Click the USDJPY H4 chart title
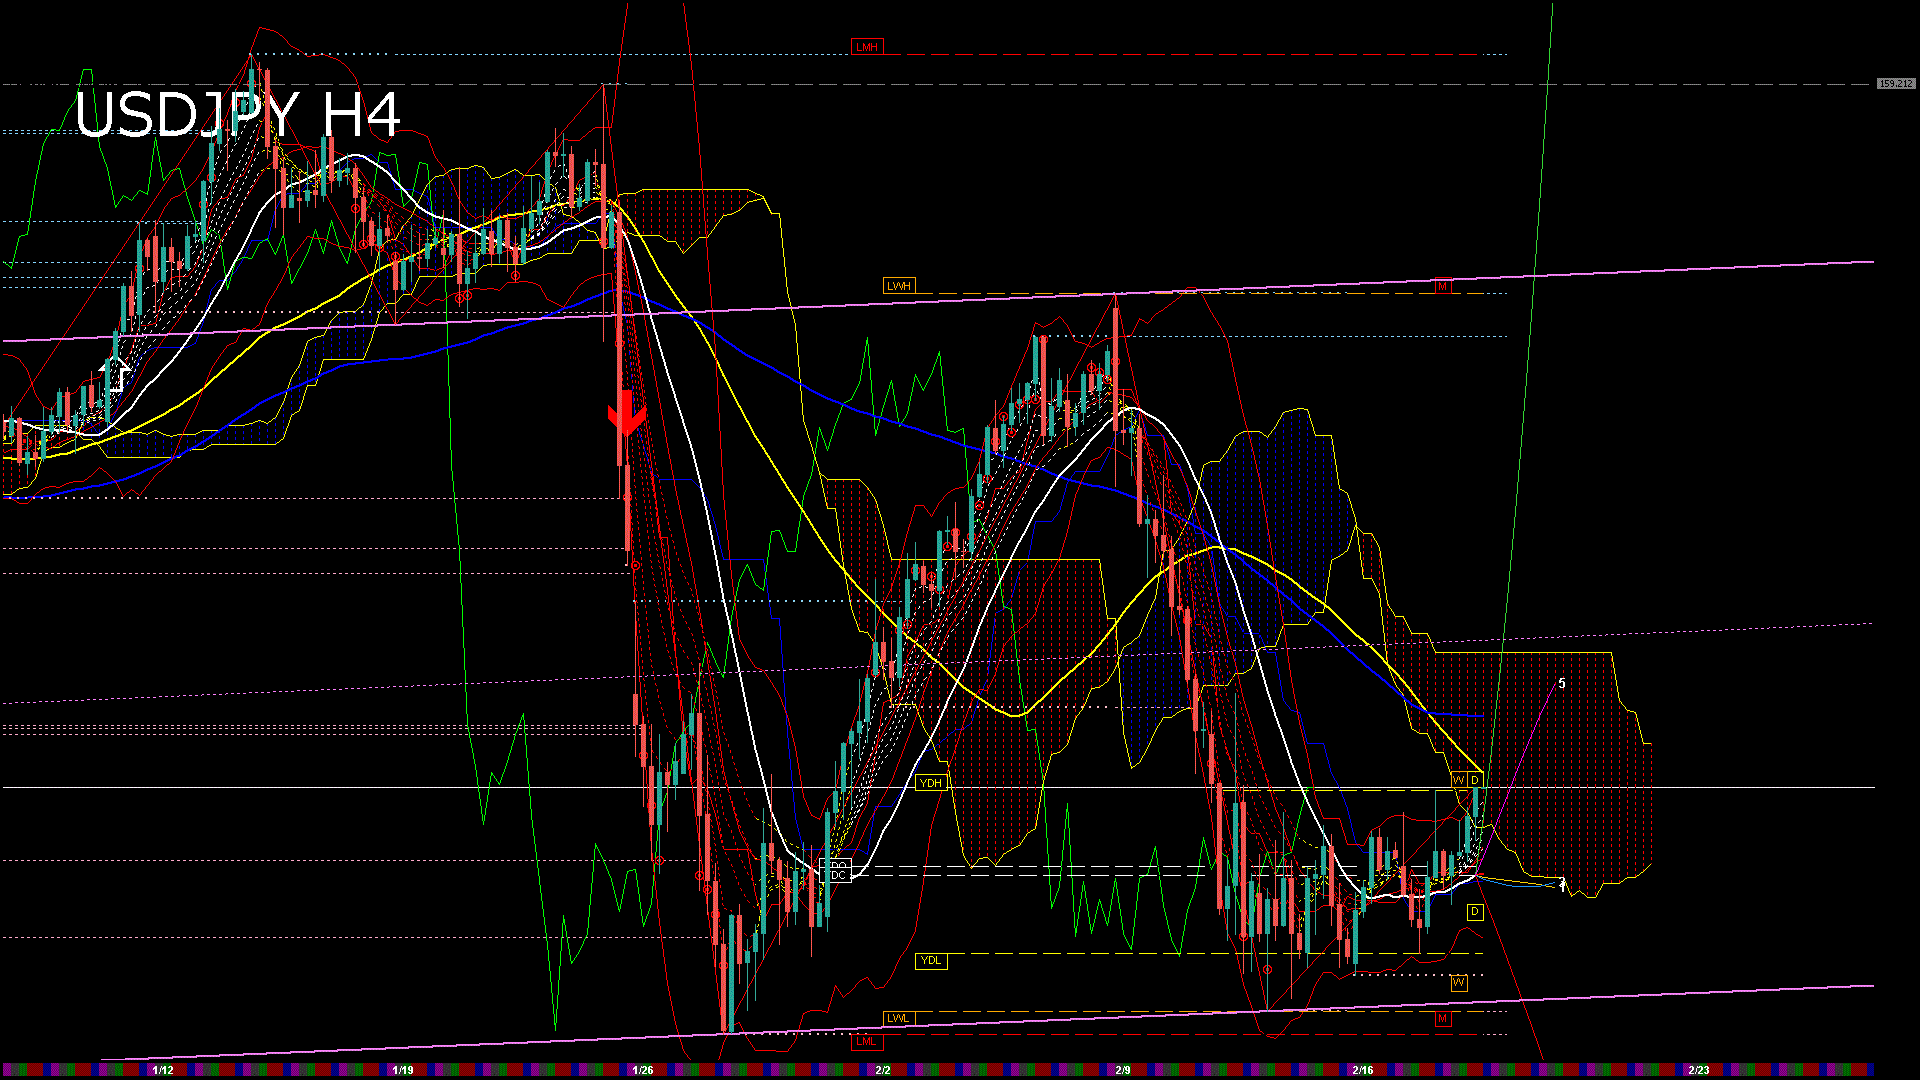 pos(238,114)
